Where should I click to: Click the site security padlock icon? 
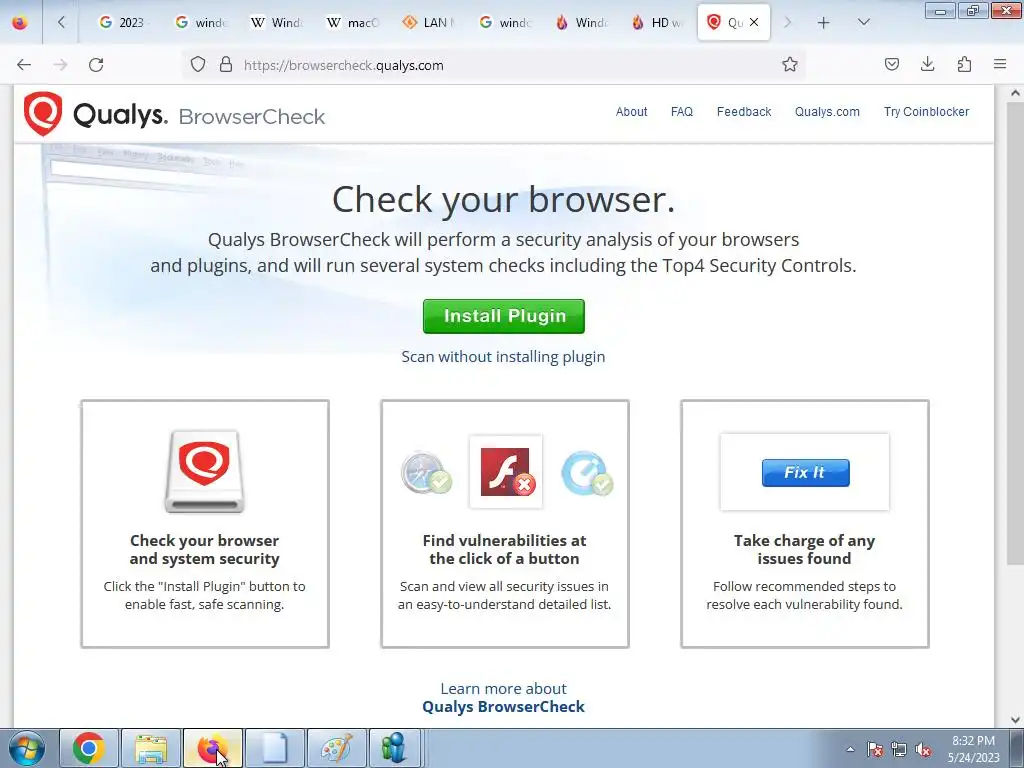coord(226,65)
